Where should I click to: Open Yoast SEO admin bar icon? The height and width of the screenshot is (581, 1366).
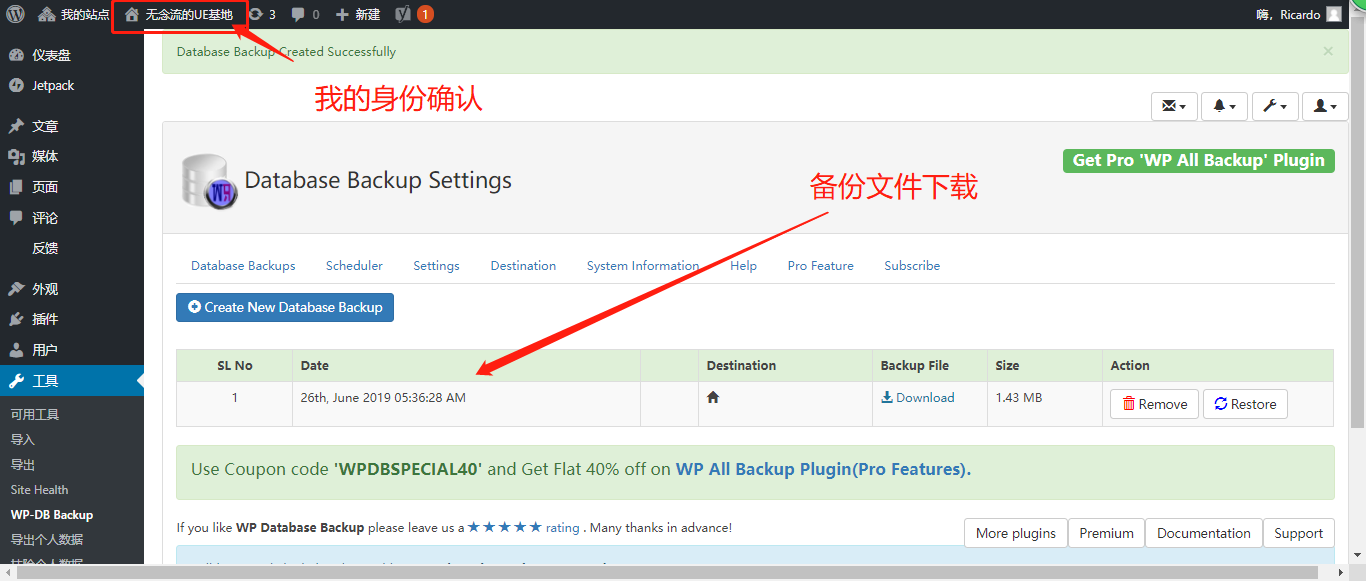(414, 14)
